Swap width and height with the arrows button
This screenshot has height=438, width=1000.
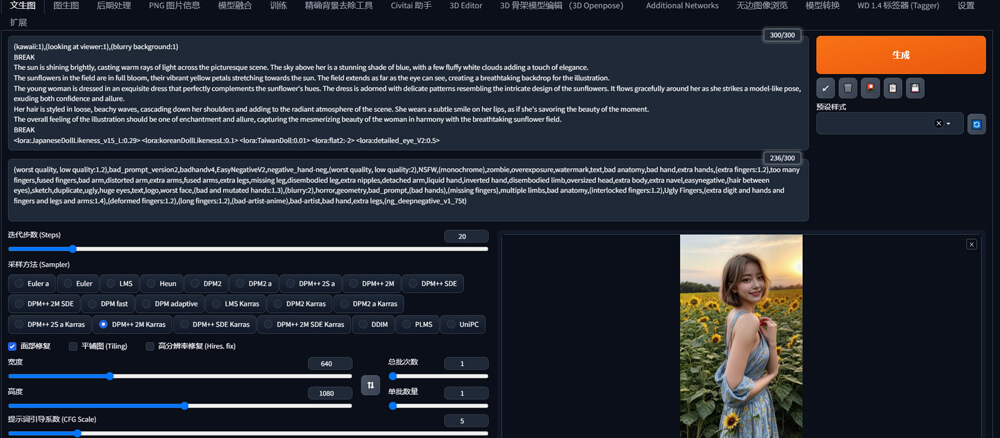click(x=370, y=385)
